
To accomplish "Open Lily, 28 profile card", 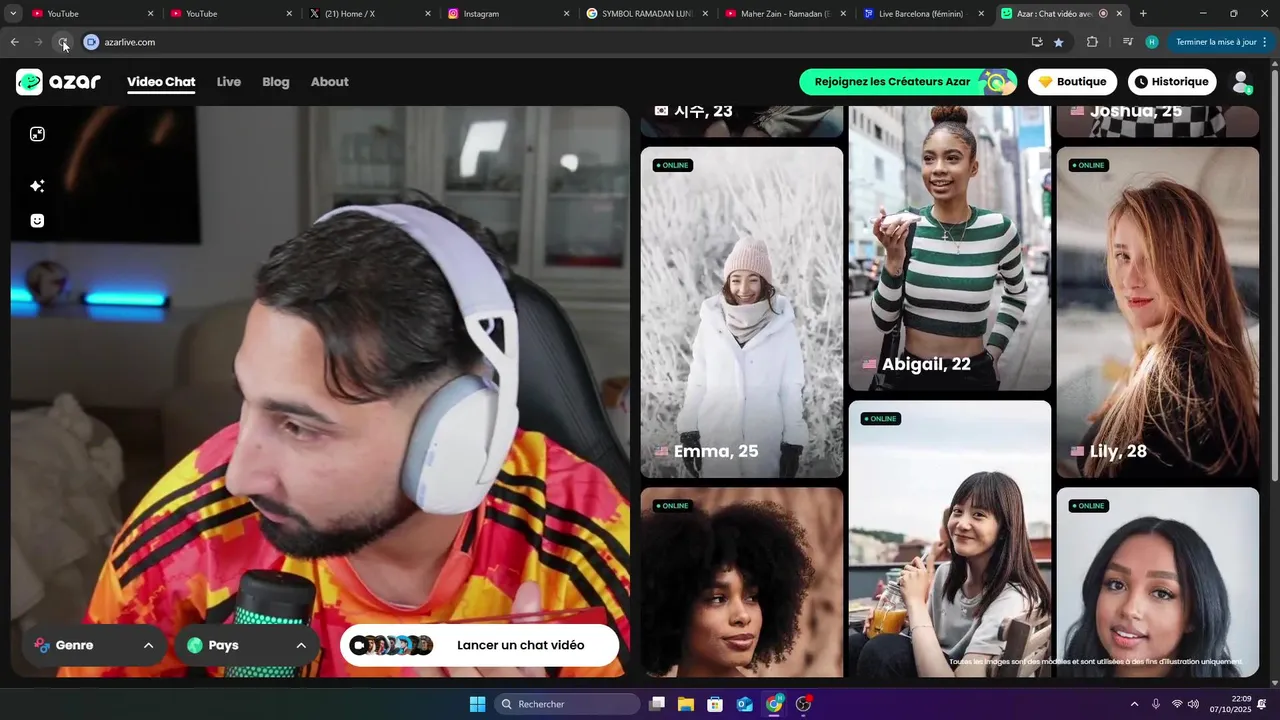I will coord(1158,312).
